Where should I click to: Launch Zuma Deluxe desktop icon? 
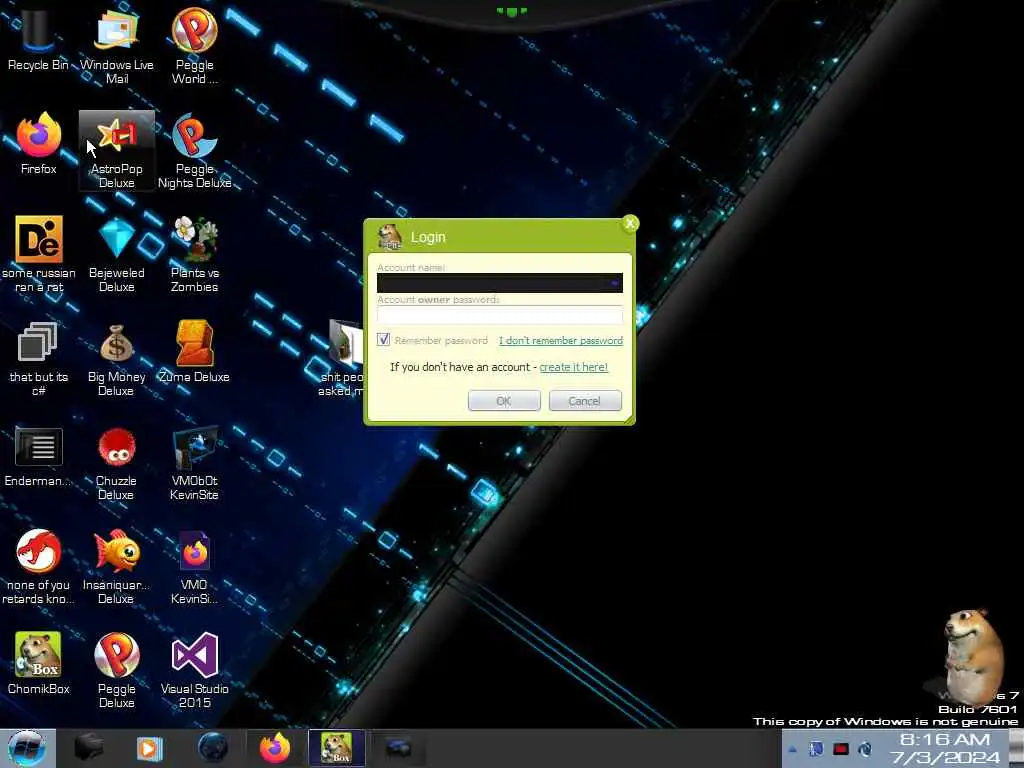195,351
